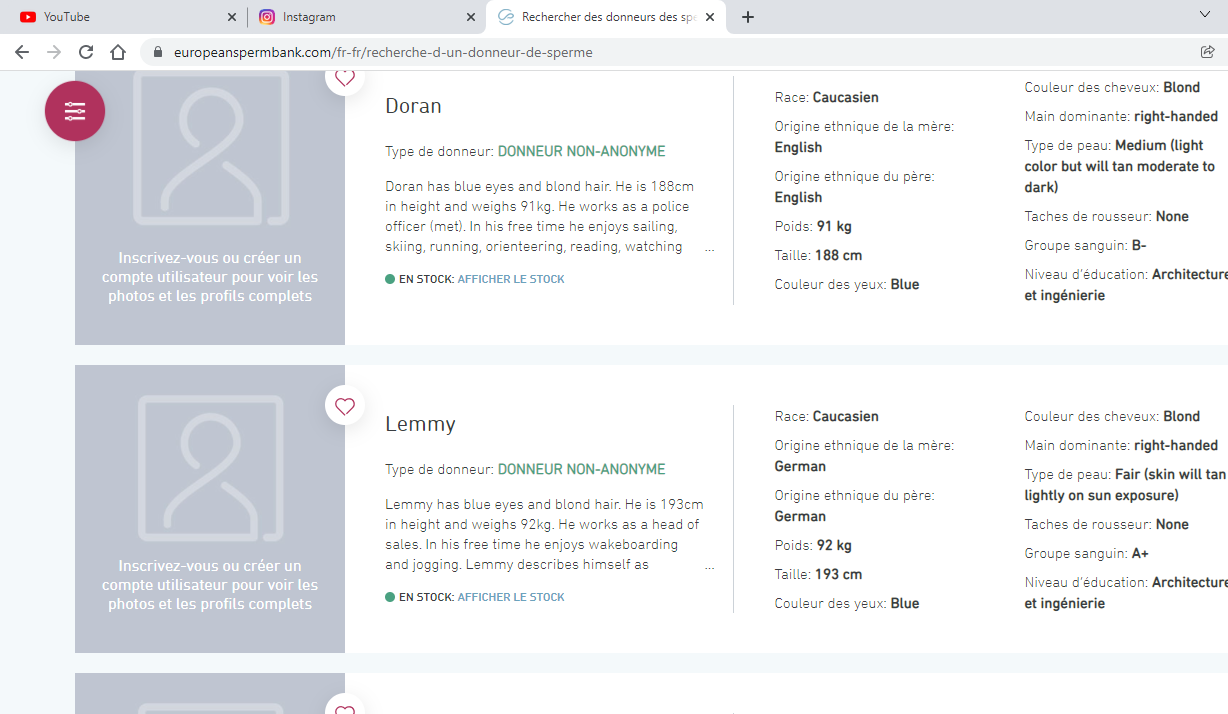
Task: Click Lemmy's description paragraph
Action: 544,534
